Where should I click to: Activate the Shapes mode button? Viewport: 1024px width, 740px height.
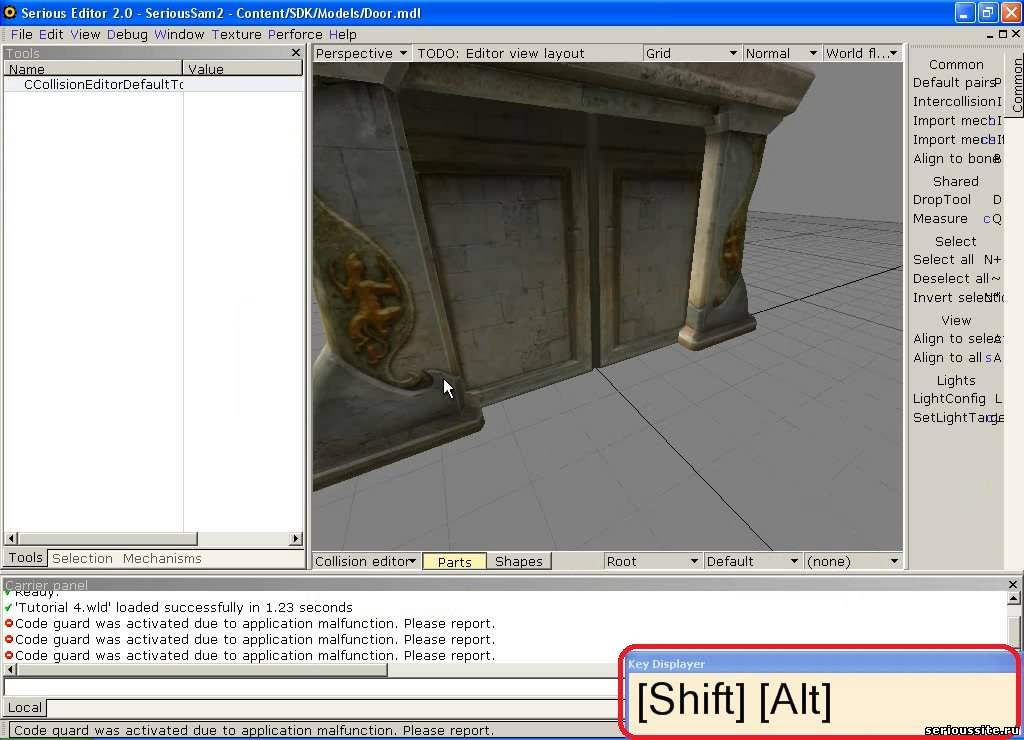click(519, 562)
